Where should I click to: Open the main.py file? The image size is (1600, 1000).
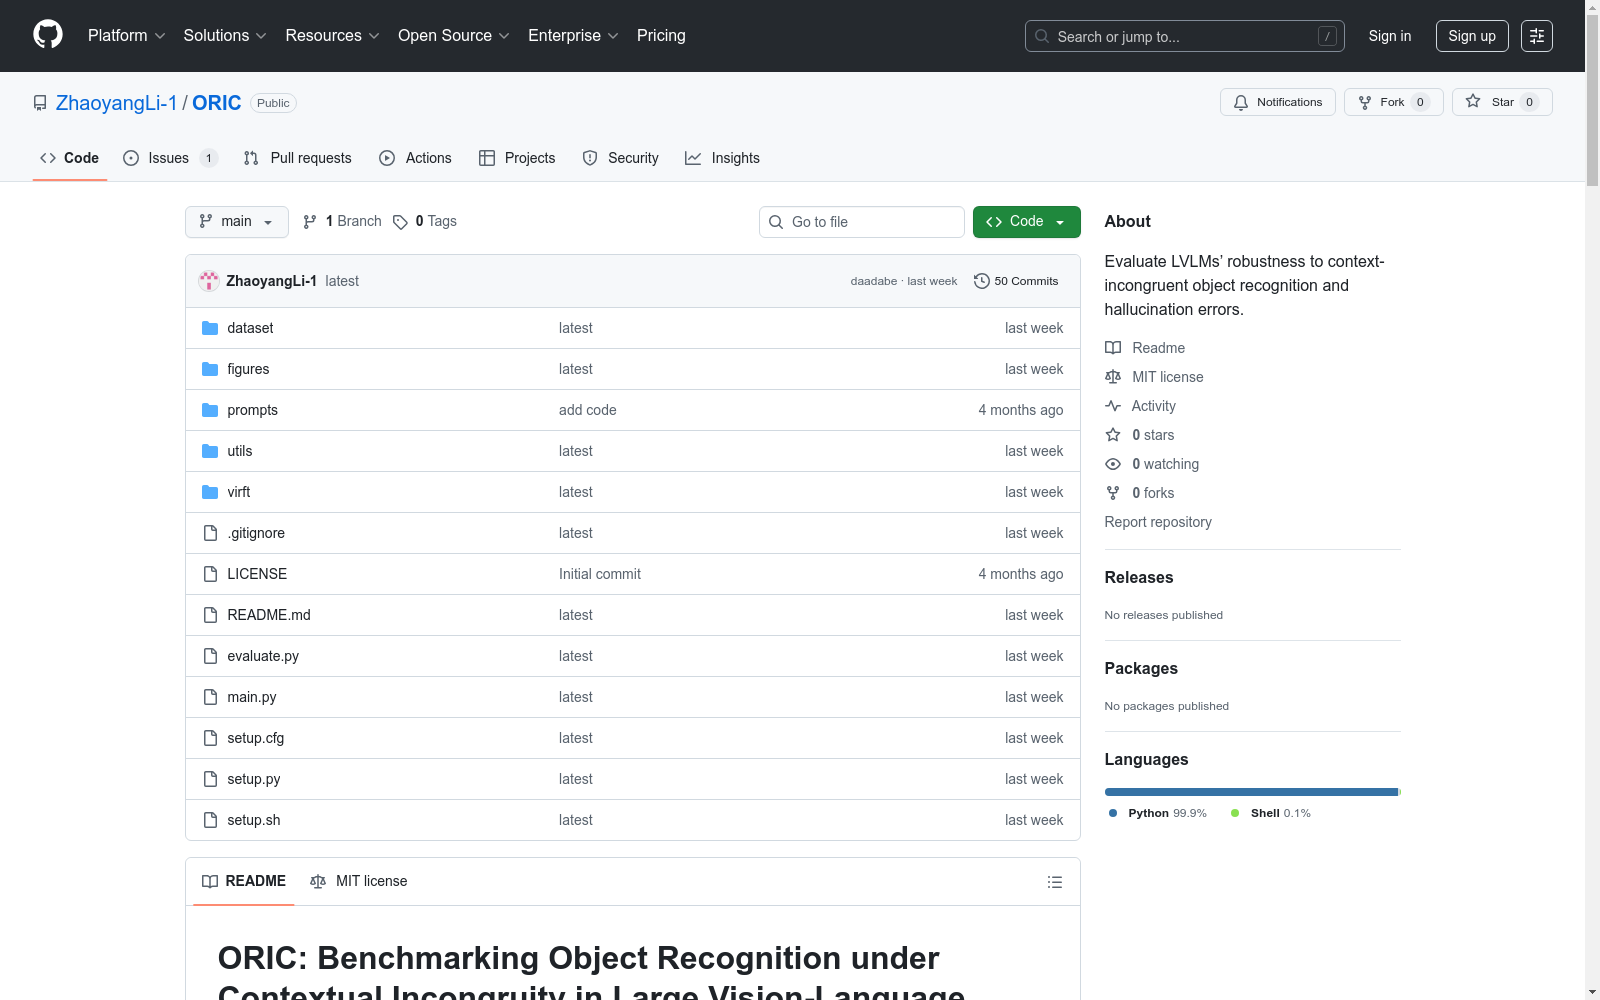[252, 697]
